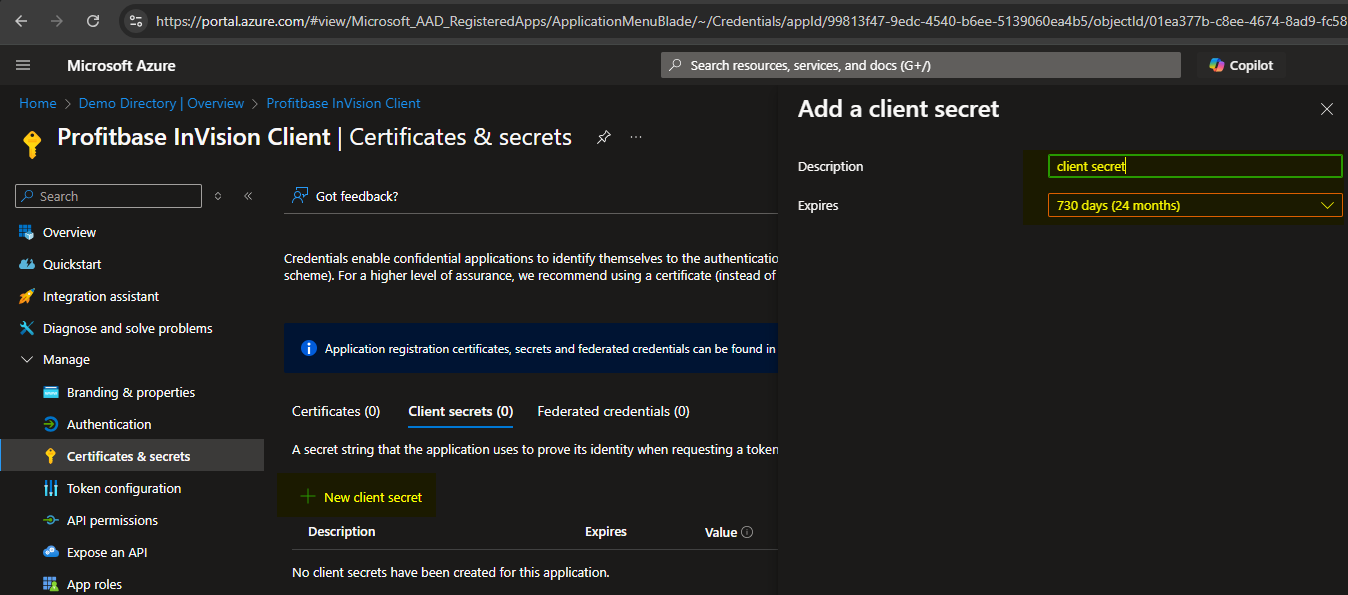Open the Federated credentials tab
1348x595 pixels.
pos(613,411)
